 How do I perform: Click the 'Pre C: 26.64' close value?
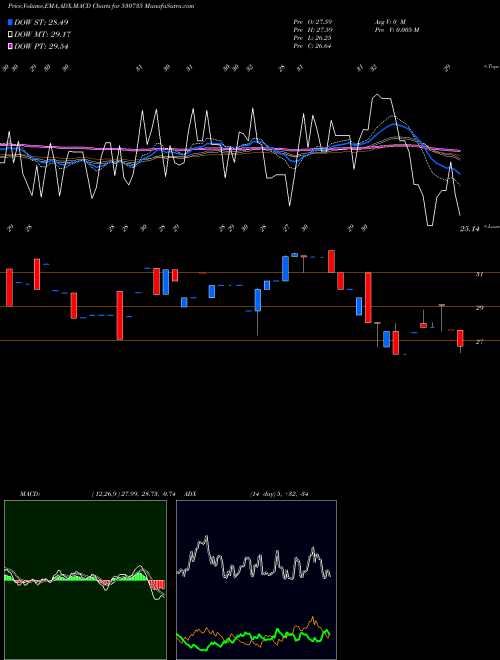click(312, 46)
